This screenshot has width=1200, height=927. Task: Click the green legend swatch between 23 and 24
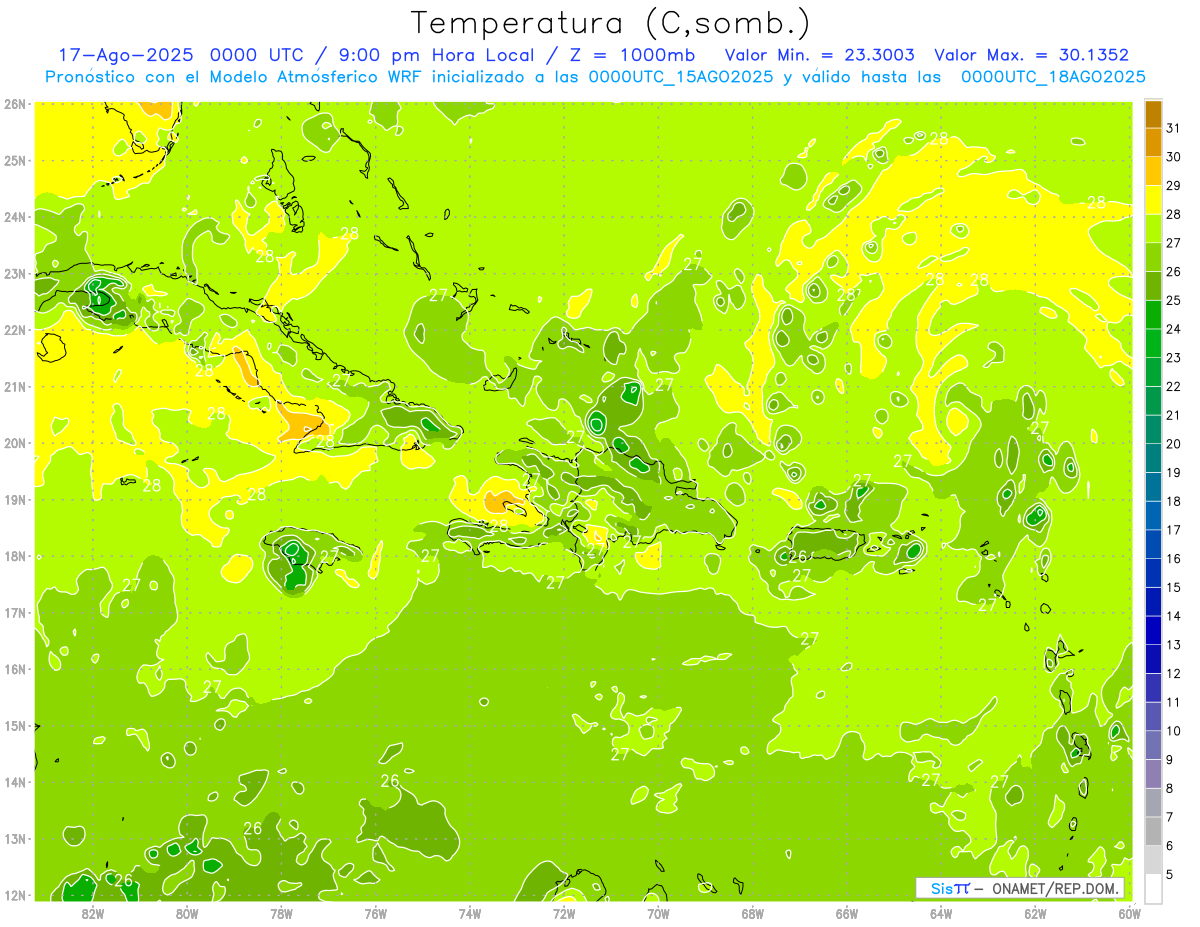click(1153, 343)
